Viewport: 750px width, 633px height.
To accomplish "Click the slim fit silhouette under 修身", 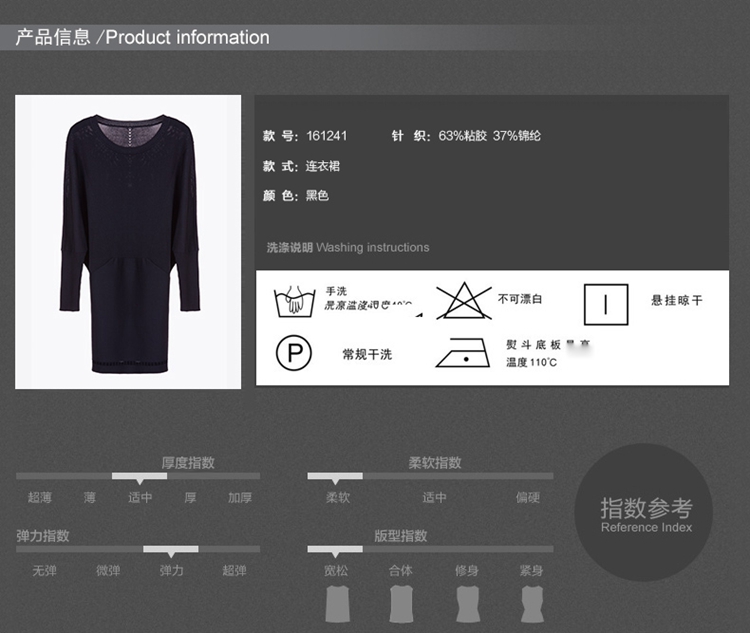I will 466,604.
